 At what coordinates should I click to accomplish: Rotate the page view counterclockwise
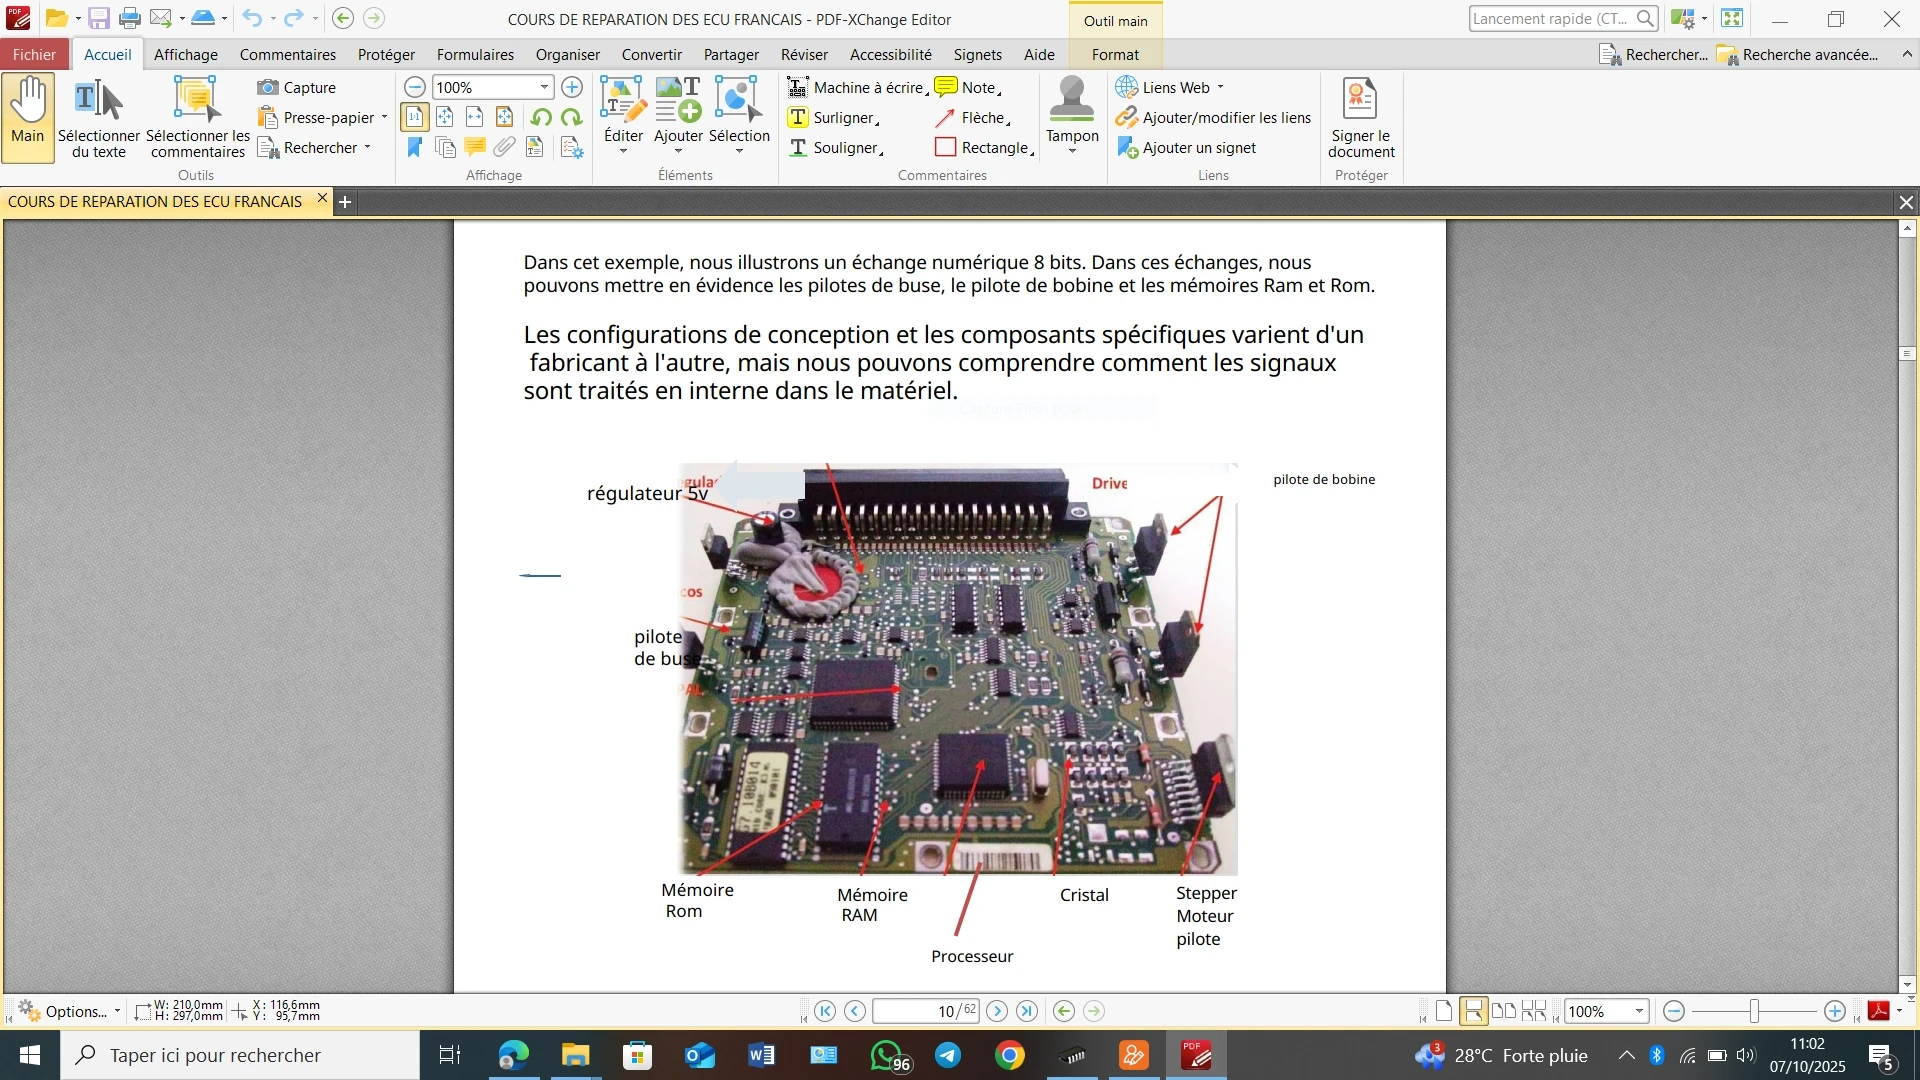541,118
